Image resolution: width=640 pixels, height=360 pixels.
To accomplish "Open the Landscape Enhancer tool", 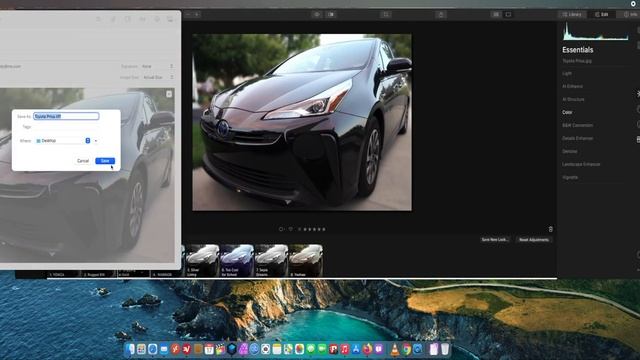I will pos(581,164).
